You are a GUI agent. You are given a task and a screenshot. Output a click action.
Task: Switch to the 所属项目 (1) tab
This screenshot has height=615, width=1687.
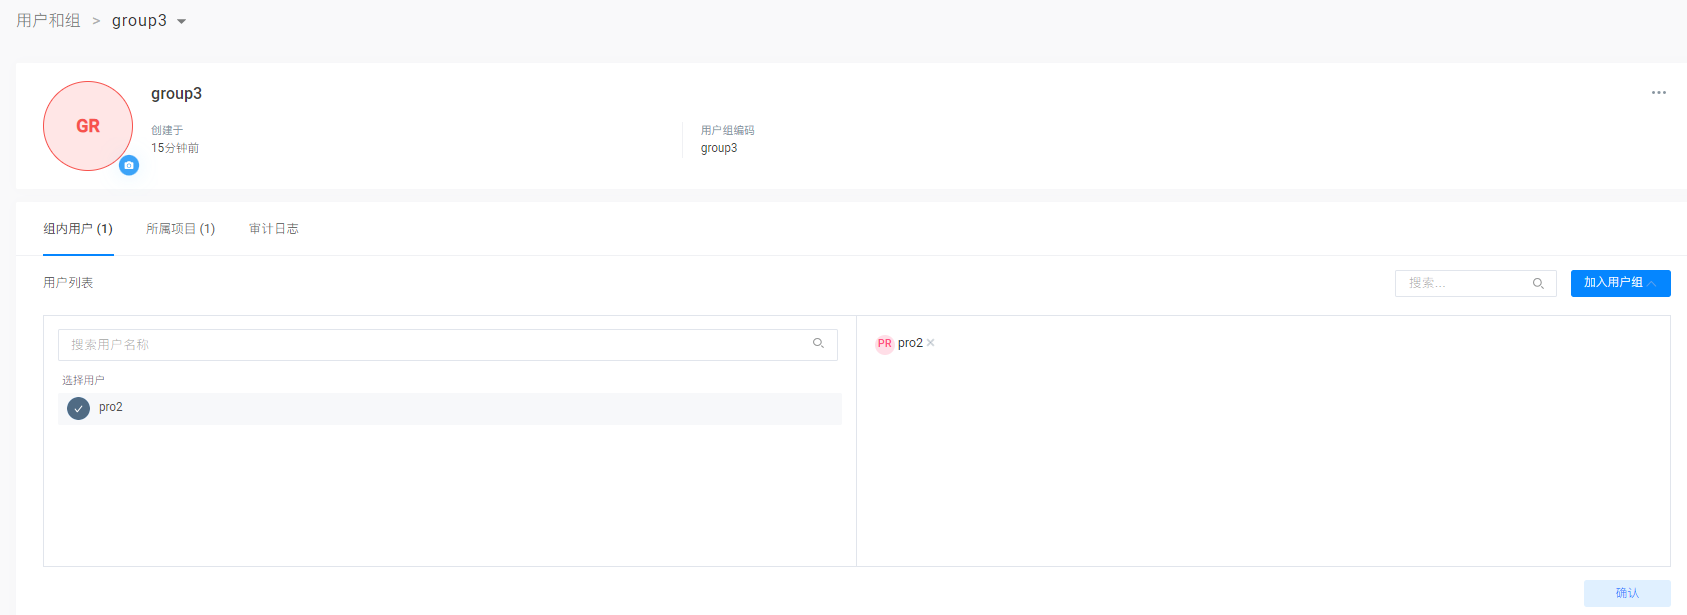pos(180,229)
